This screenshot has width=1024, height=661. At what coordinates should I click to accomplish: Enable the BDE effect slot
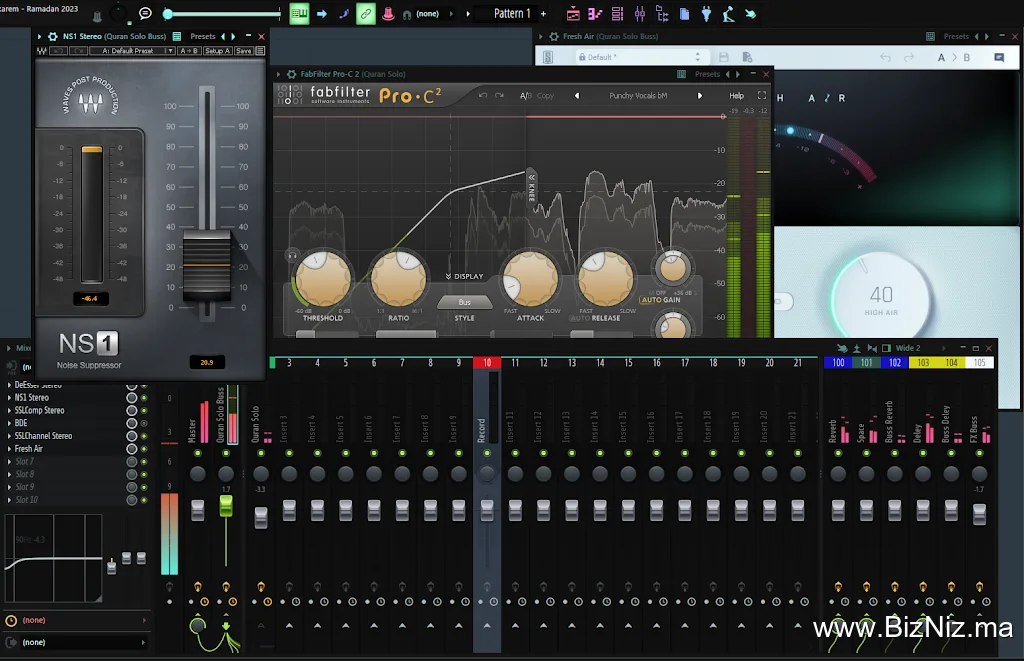click(144, 423)
